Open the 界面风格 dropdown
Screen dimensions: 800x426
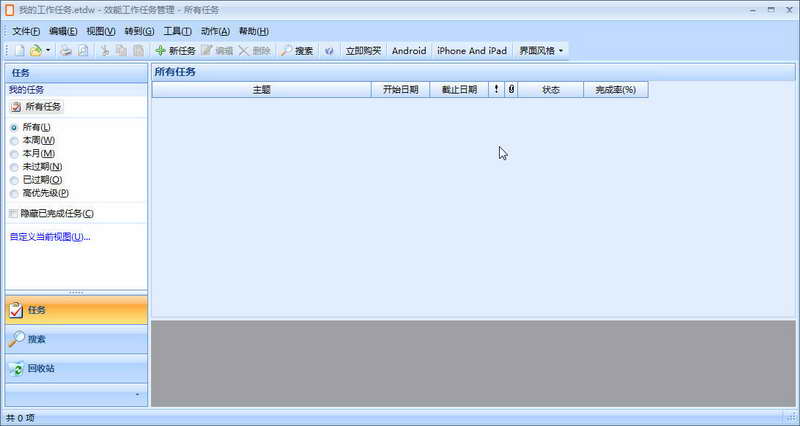541,51
